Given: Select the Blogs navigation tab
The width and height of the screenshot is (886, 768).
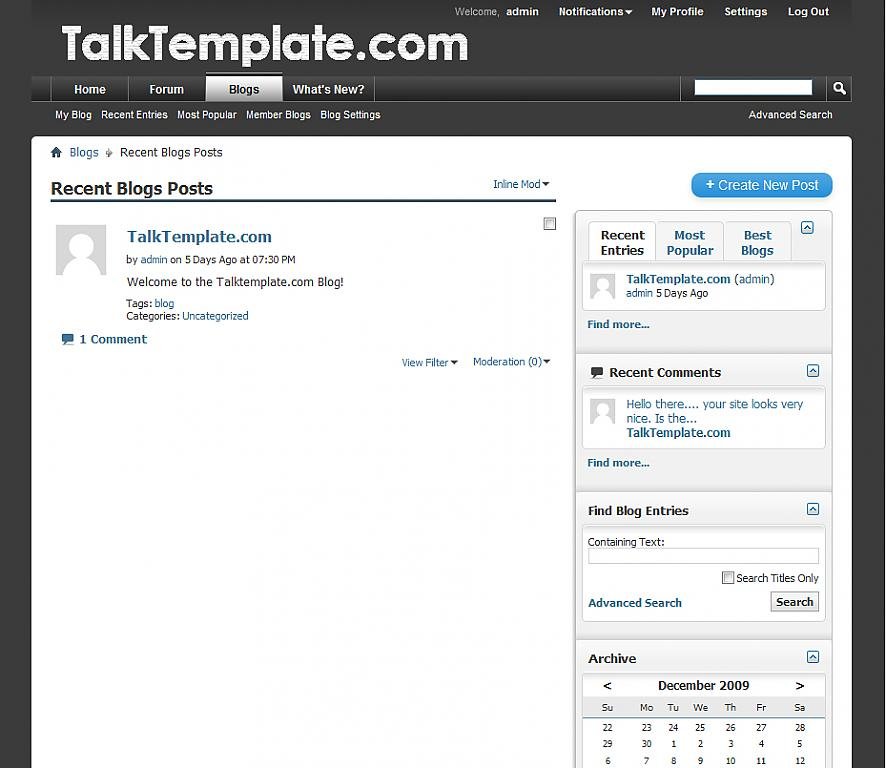Looking at the screenshot, I should 244,89.
